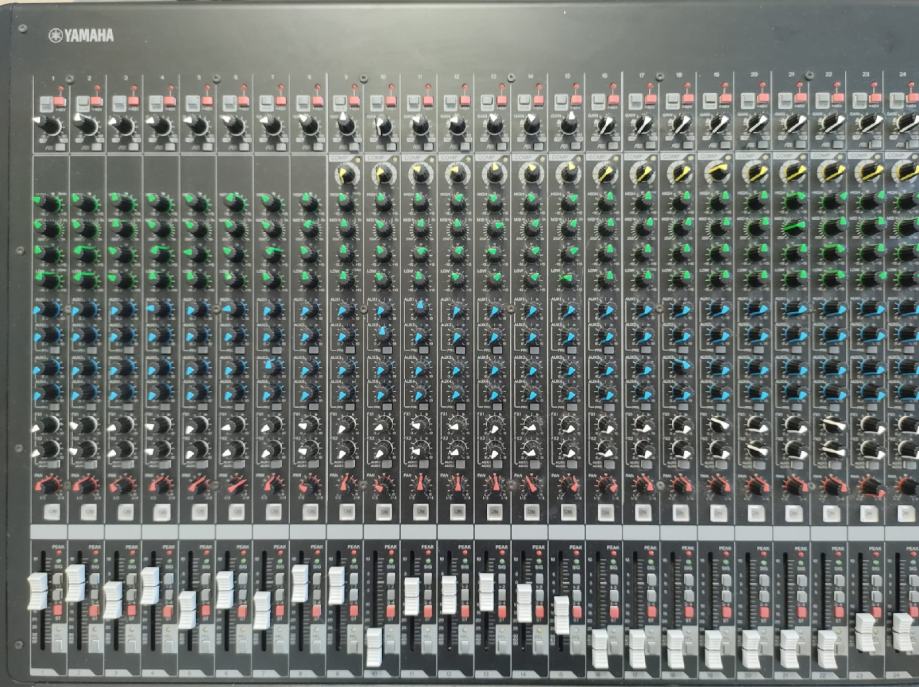This screenshot has height=687, width=919.
Task: Click the red PAN knob on channel 11
Action: (420, 485)
